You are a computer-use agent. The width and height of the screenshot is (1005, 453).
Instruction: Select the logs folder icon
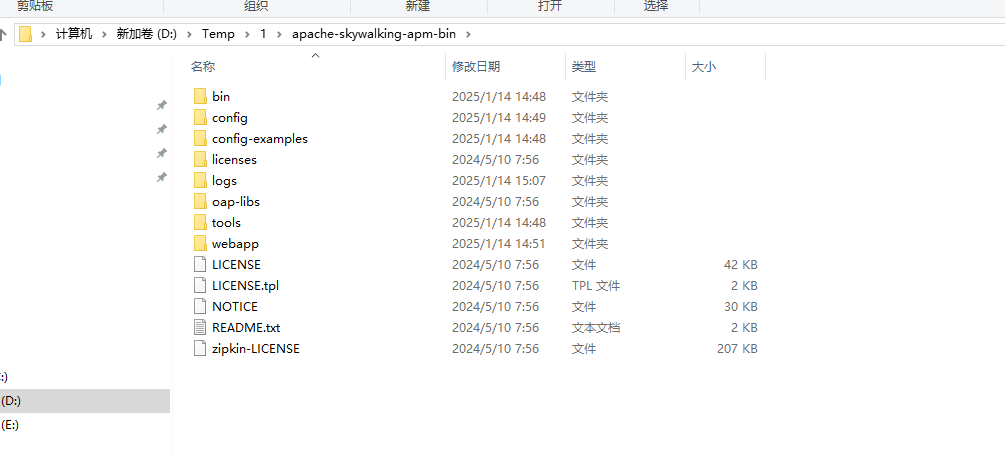[x=200, y=181]
